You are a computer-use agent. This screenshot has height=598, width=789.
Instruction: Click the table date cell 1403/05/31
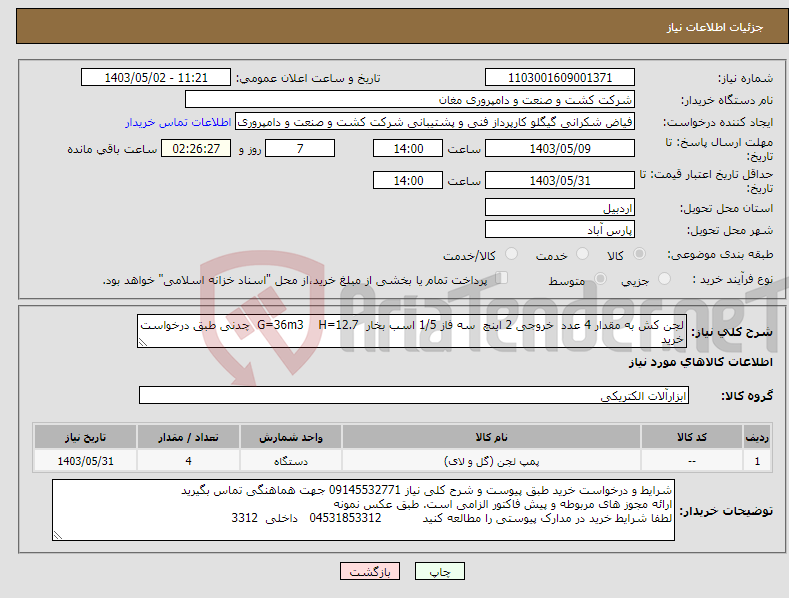[86, 461]
